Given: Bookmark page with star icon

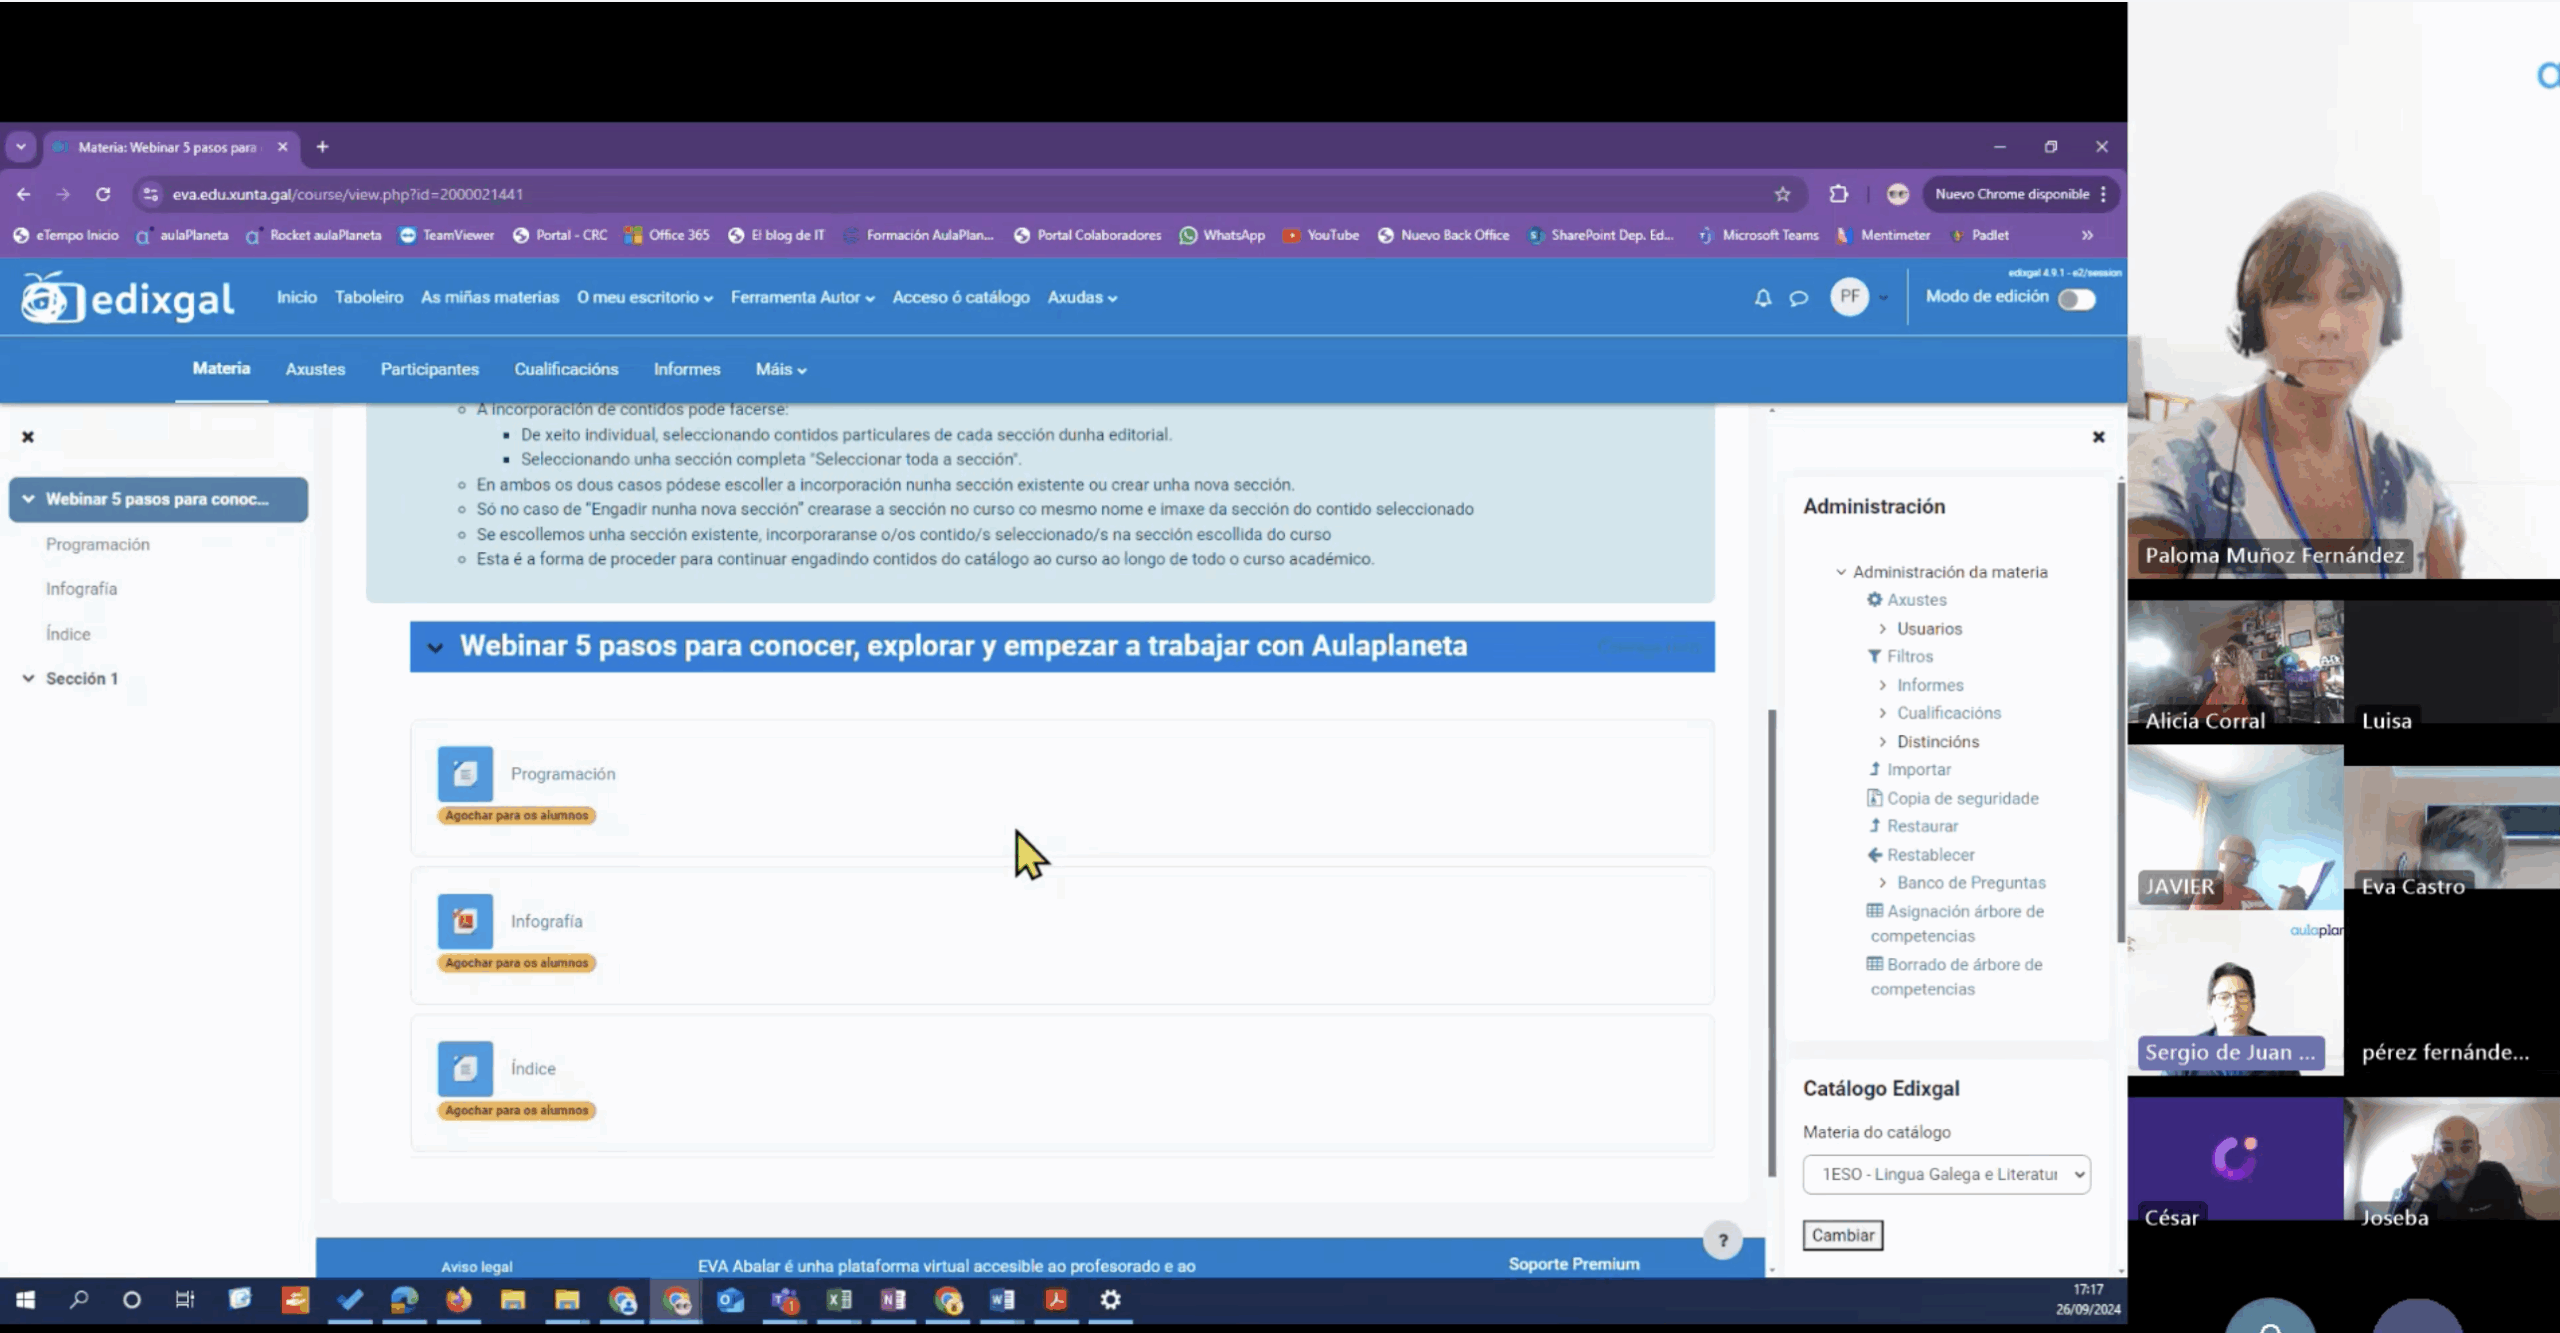Looking at the screenshot, I should [1782, 194].
